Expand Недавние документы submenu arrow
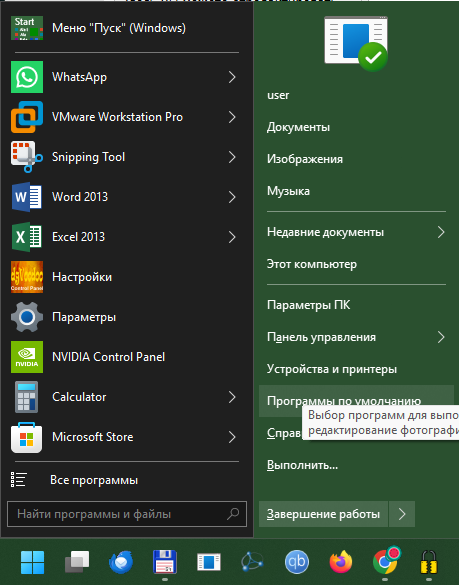This screenshot has width=459, height=585. tap(441, 232)
